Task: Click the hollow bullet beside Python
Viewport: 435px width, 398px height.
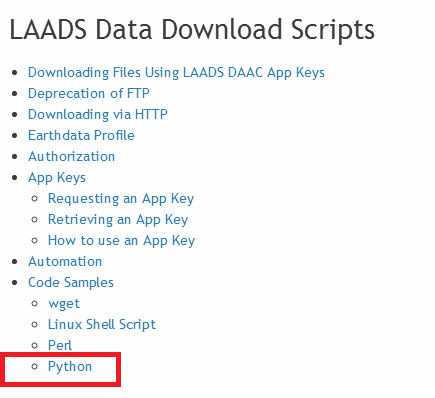Action: point(34,367)
